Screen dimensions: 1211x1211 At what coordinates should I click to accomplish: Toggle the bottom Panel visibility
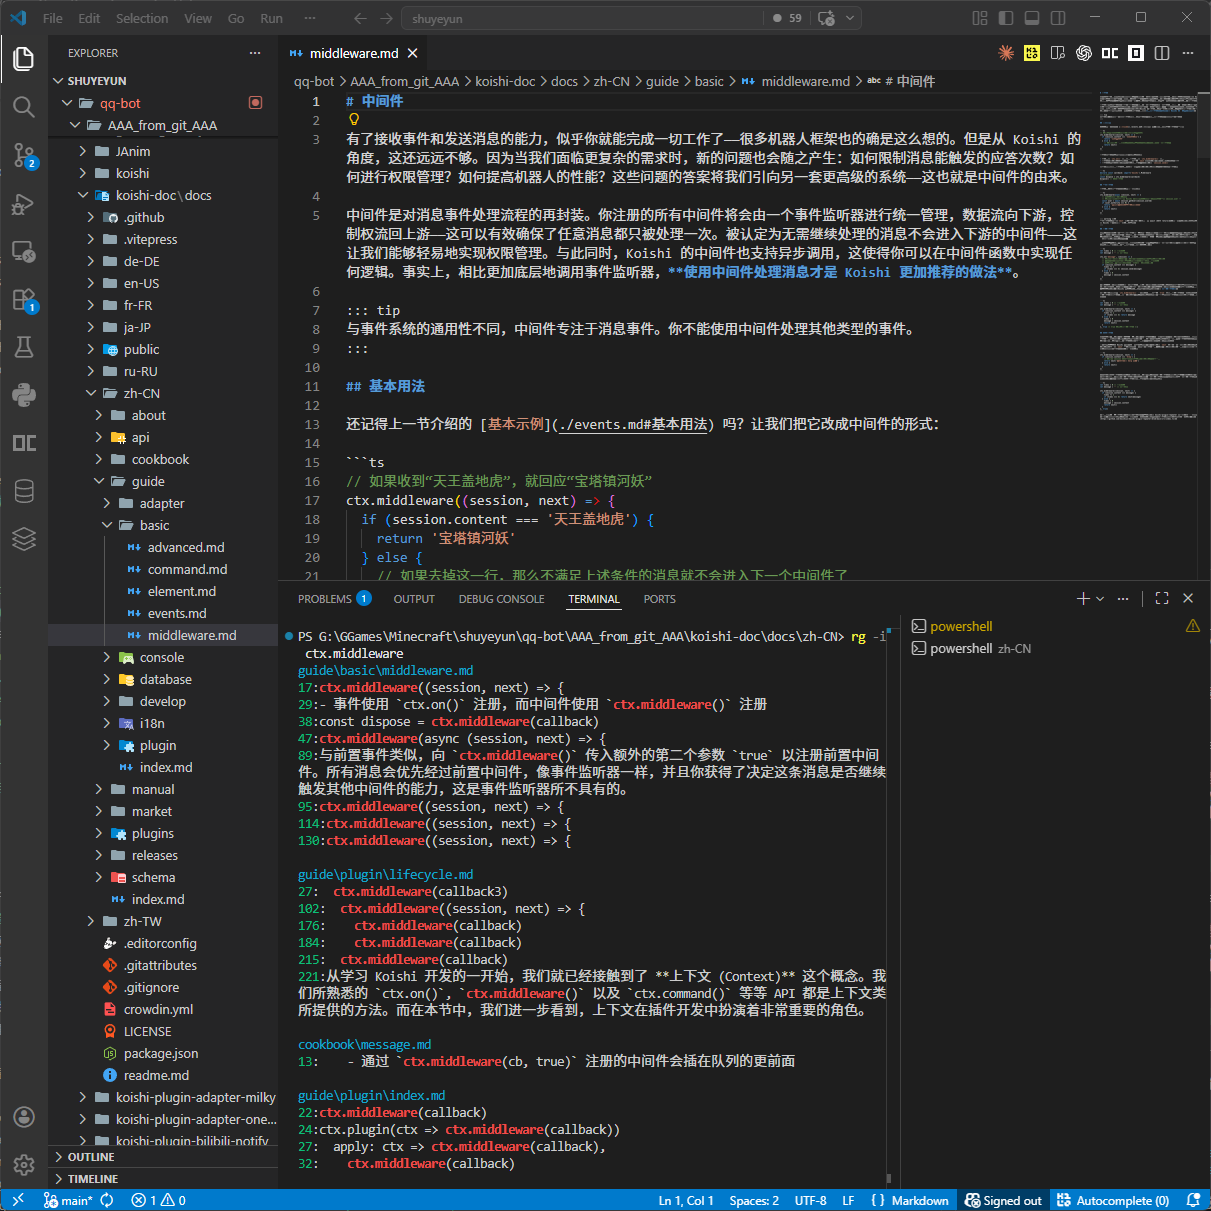click(1032, 18)
